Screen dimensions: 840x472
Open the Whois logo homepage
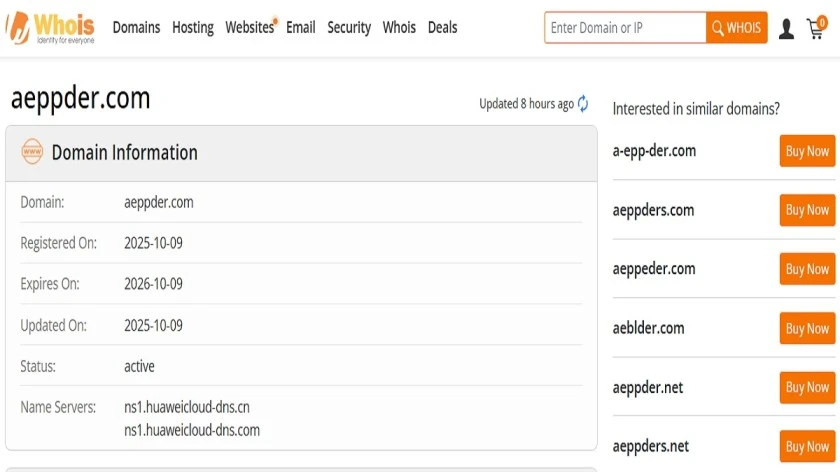coord(50,28)
